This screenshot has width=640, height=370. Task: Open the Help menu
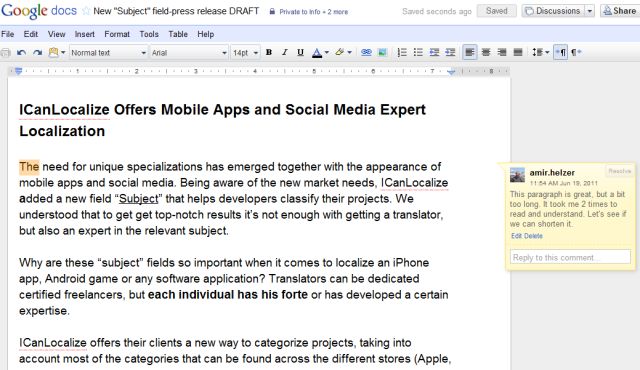coord(206,34)
